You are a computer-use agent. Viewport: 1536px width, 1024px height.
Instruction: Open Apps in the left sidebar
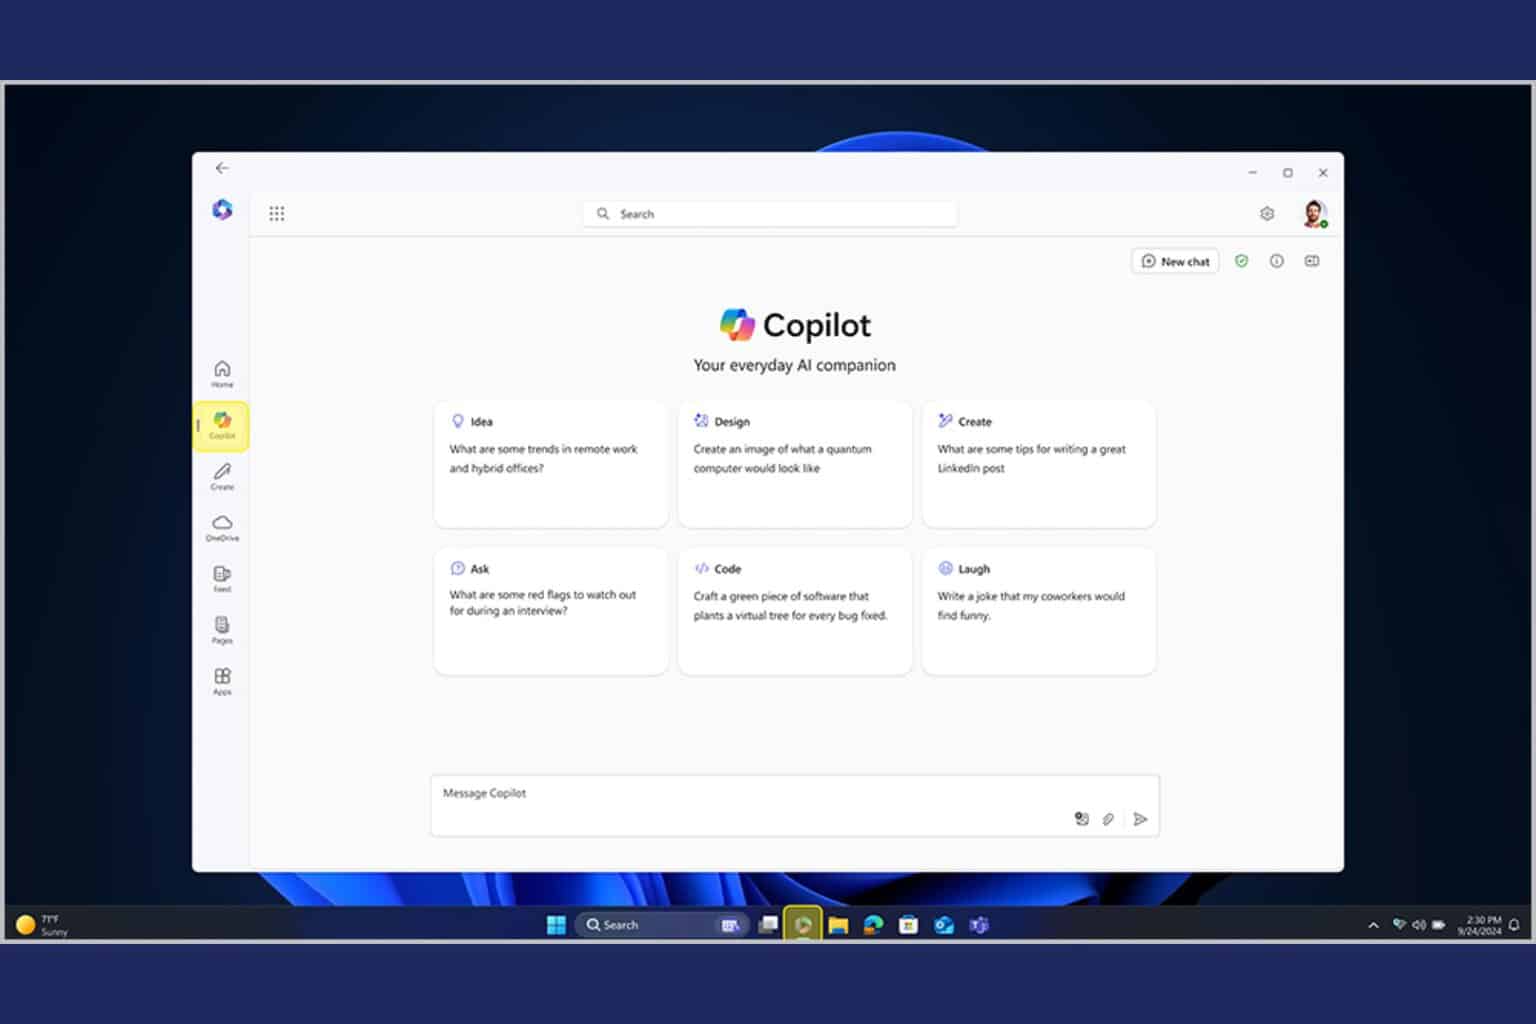point(222,682)
